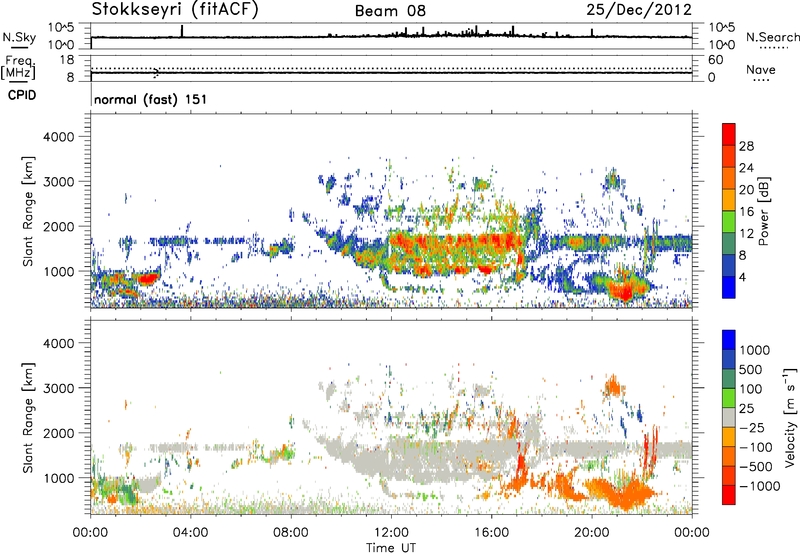Select the "Power [dB]" colorbar title

click(x=763, y=211)
